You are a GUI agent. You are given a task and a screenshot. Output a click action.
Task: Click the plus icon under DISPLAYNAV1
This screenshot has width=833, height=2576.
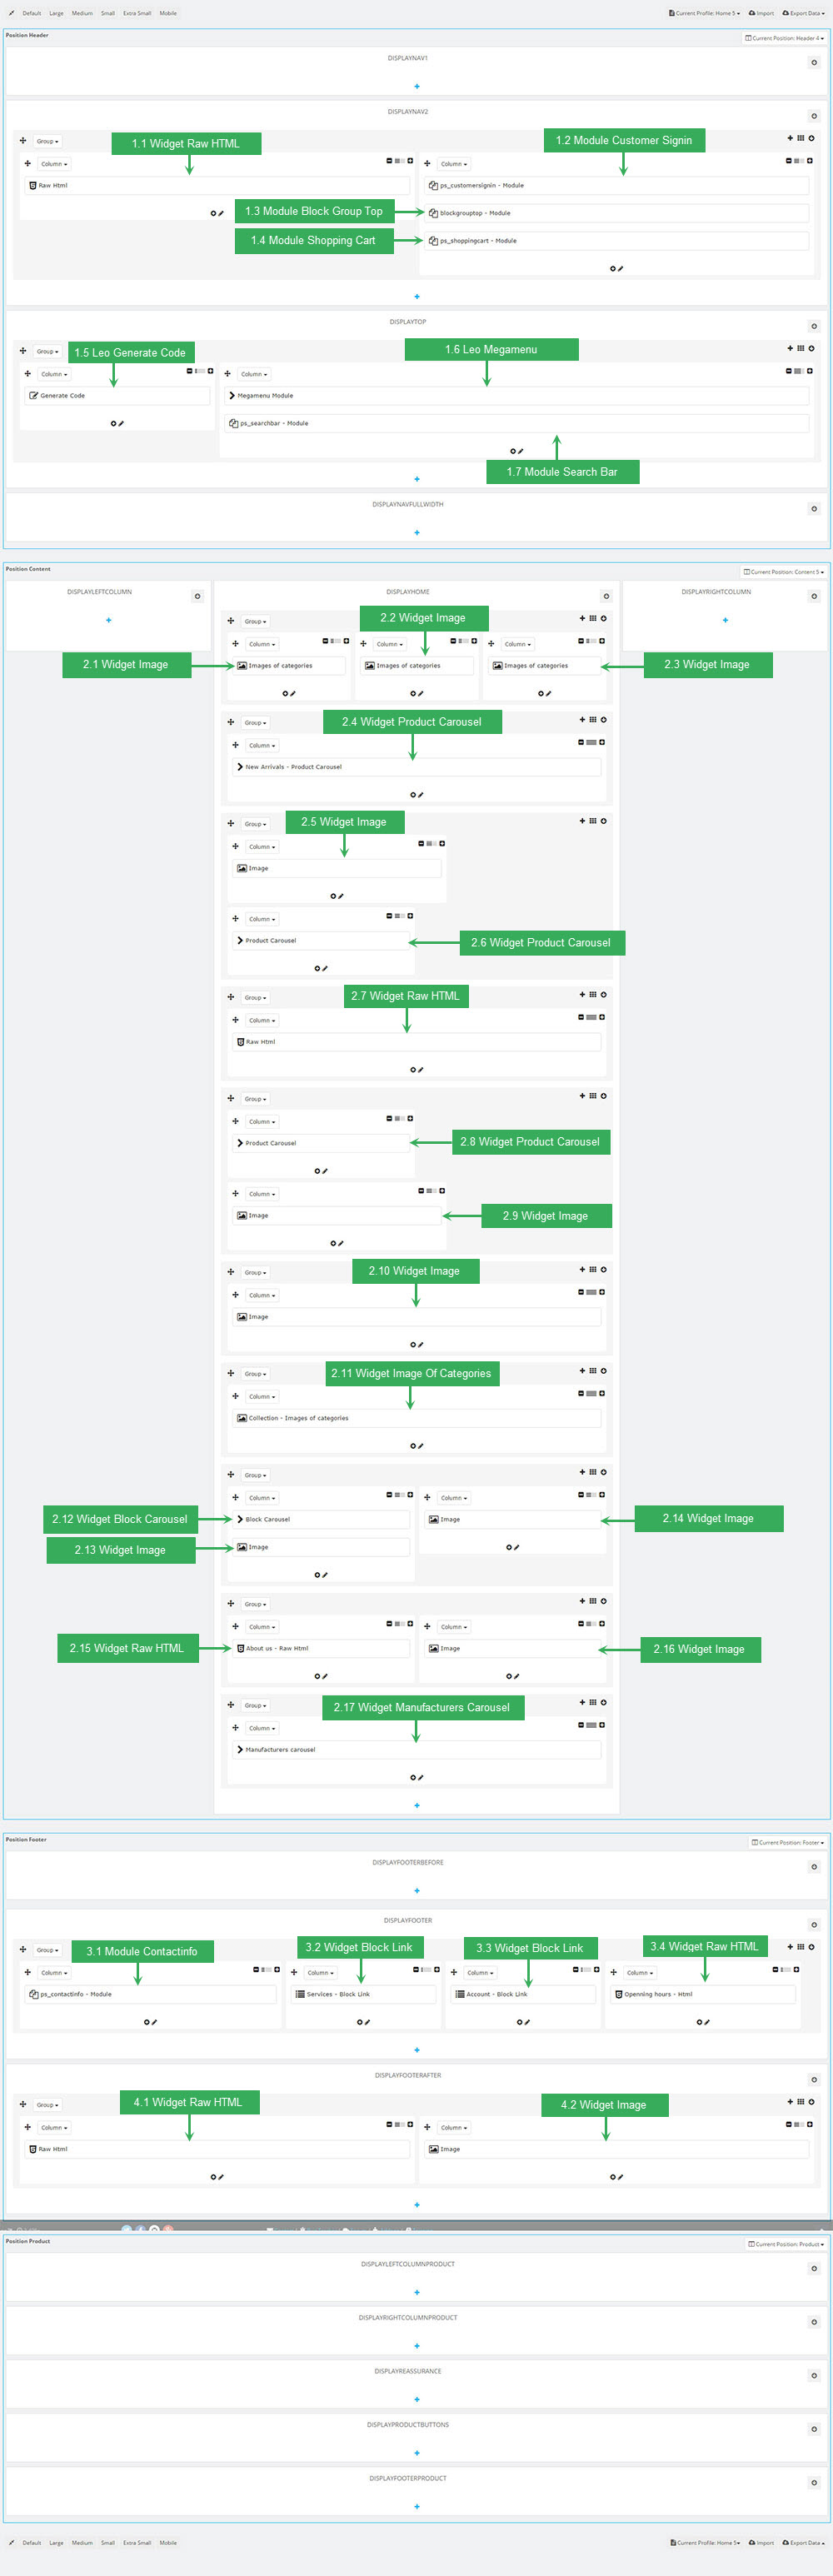pyautogui.click(x=417, y=86)
